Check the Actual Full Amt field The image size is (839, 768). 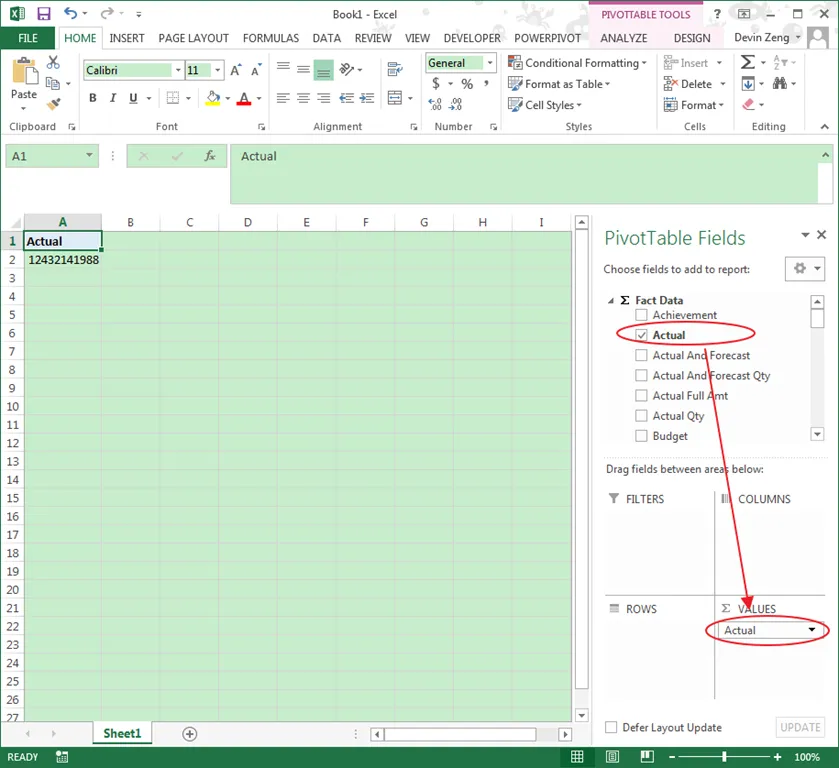click(641, 396)
